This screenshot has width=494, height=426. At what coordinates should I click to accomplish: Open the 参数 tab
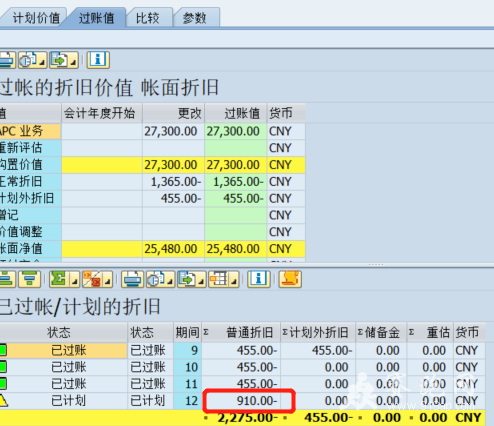(x=195, y=18)
